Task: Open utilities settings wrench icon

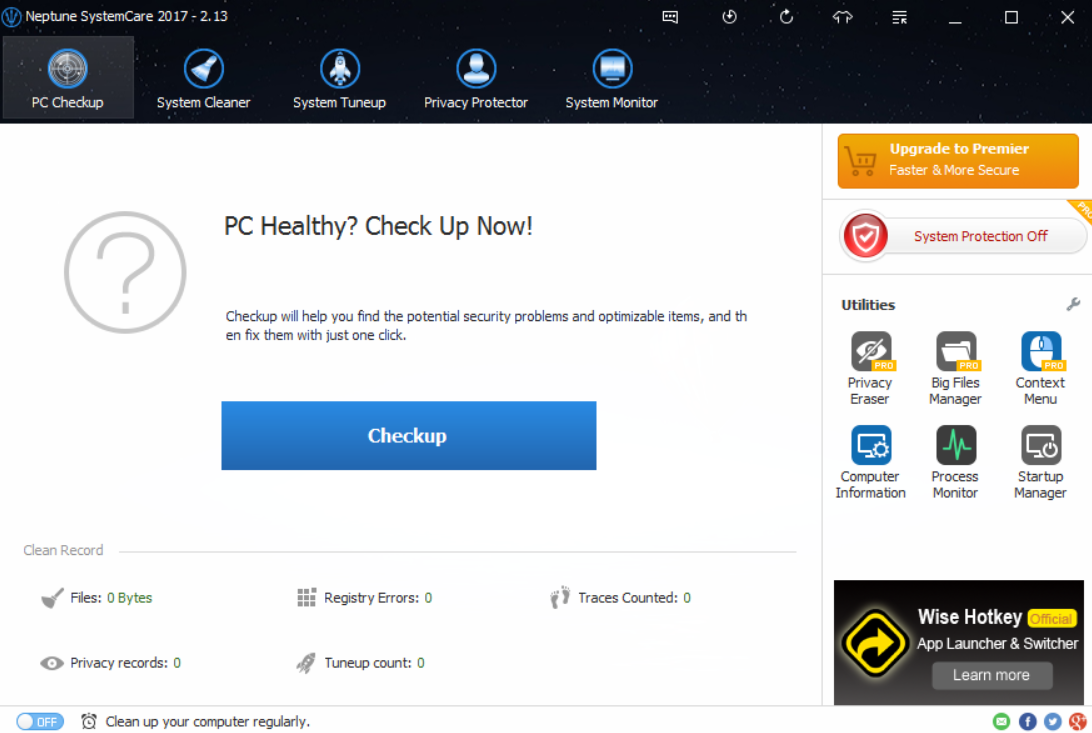Action: pyautogui.click(x=1073, y=304)
